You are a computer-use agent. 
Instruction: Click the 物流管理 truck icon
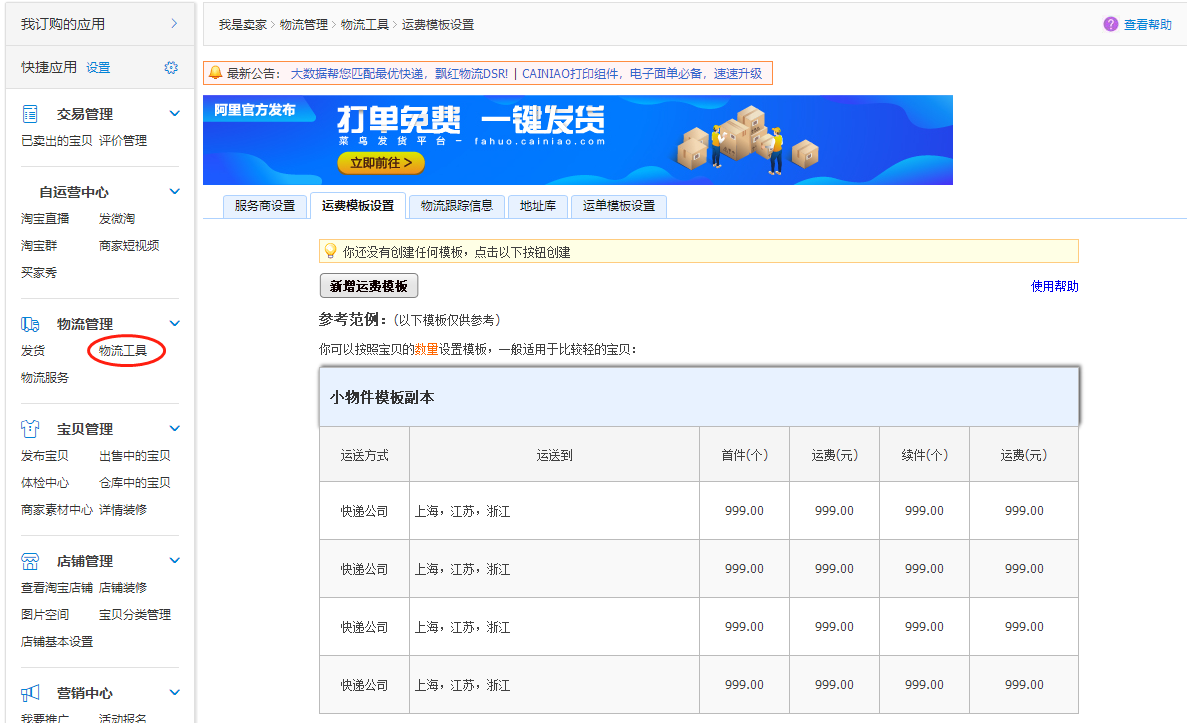[x=30, y=324]
